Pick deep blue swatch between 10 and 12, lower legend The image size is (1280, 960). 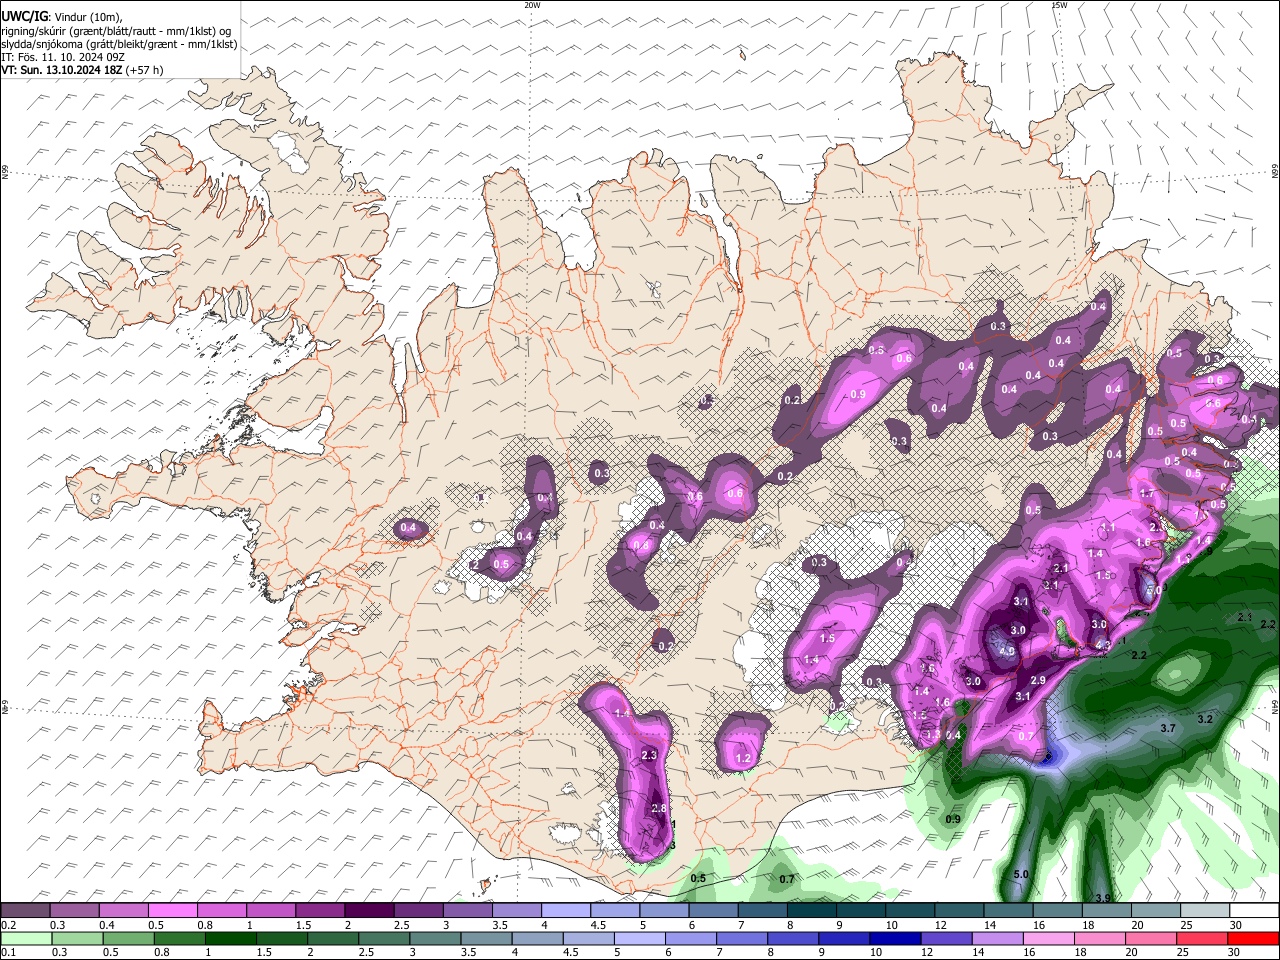pyautogui.click(x=895, y=938)
